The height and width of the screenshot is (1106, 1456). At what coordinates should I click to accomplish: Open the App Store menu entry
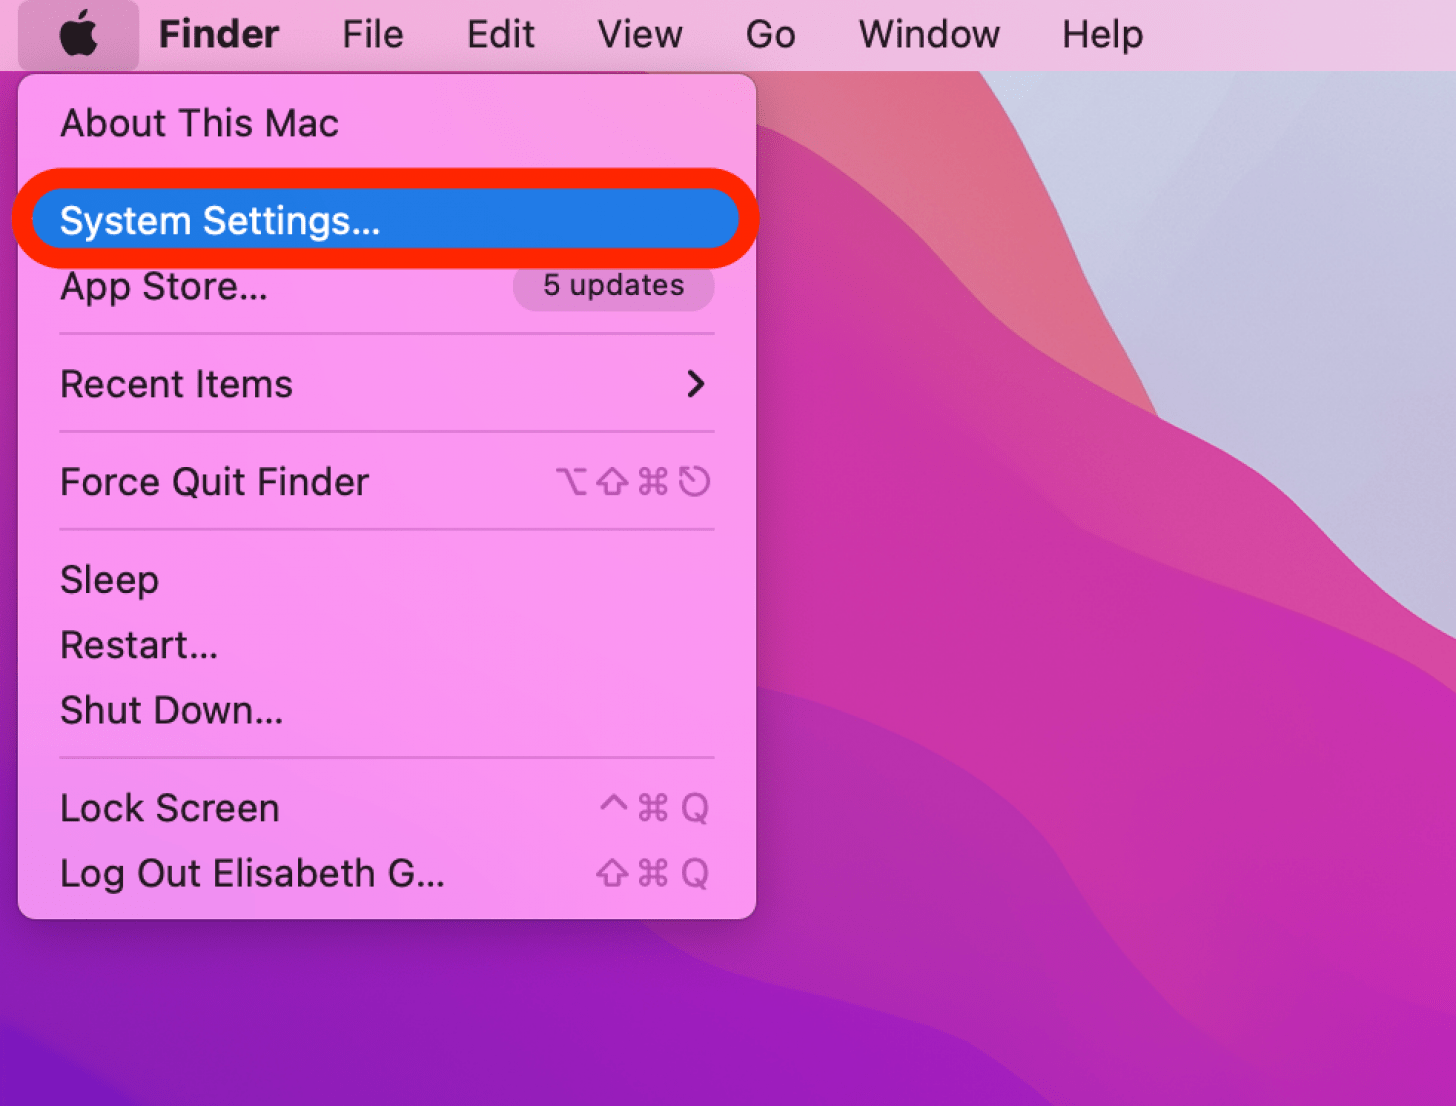164,287
